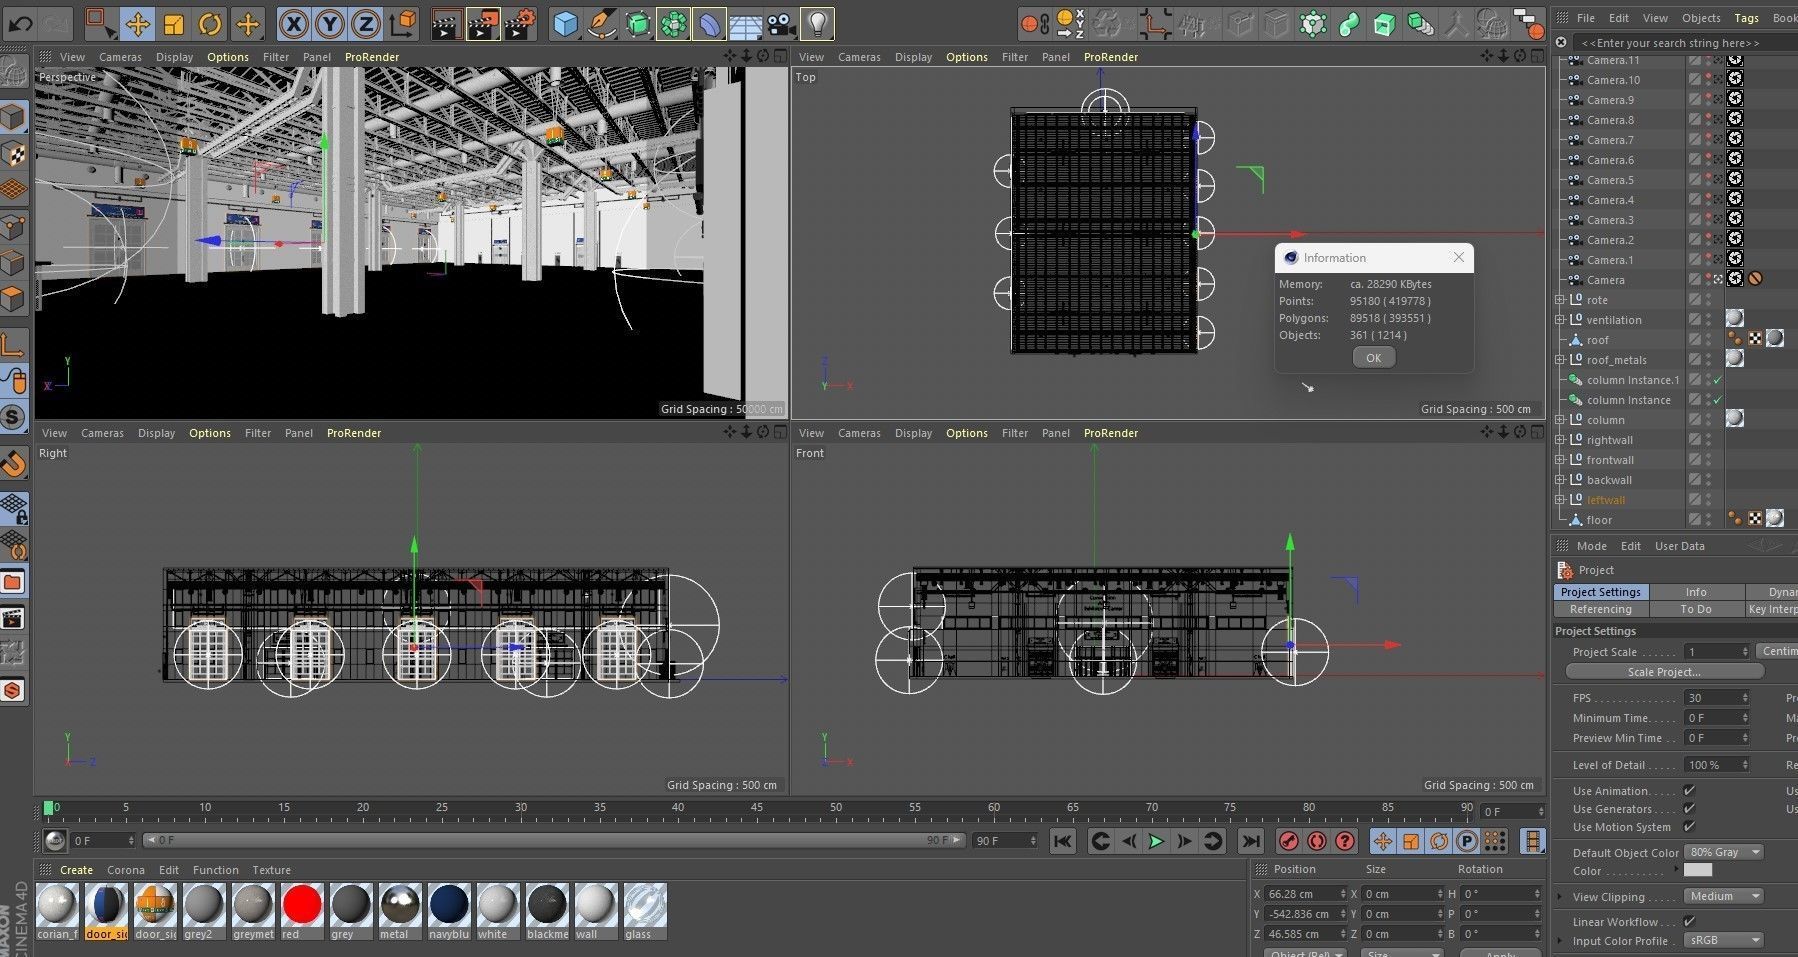Click the Undo arrow icon
The width and height of the screenshot is (1798, 957).
[x=21, y=23]
